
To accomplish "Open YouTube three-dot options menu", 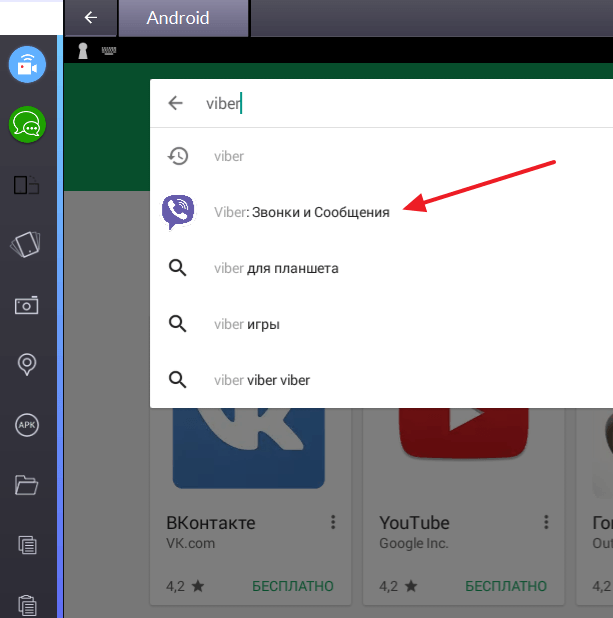I will point(546,522).
